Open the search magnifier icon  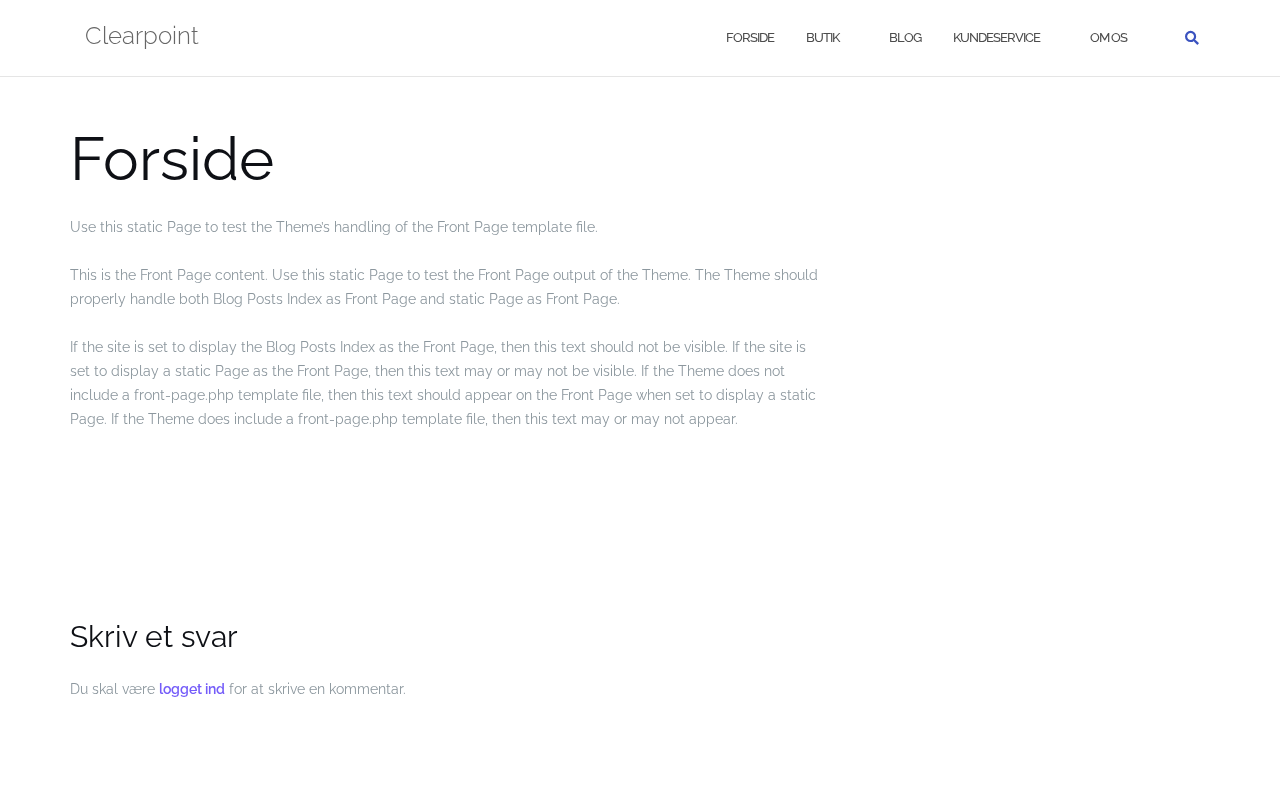click(1191, 38)
